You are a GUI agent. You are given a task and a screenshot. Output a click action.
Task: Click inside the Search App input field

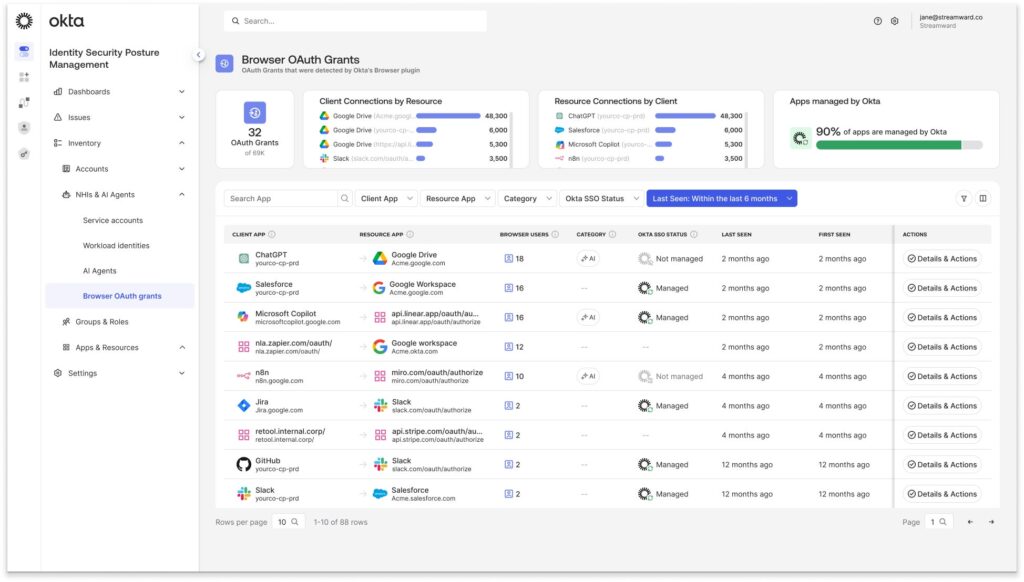click(280, 198)
